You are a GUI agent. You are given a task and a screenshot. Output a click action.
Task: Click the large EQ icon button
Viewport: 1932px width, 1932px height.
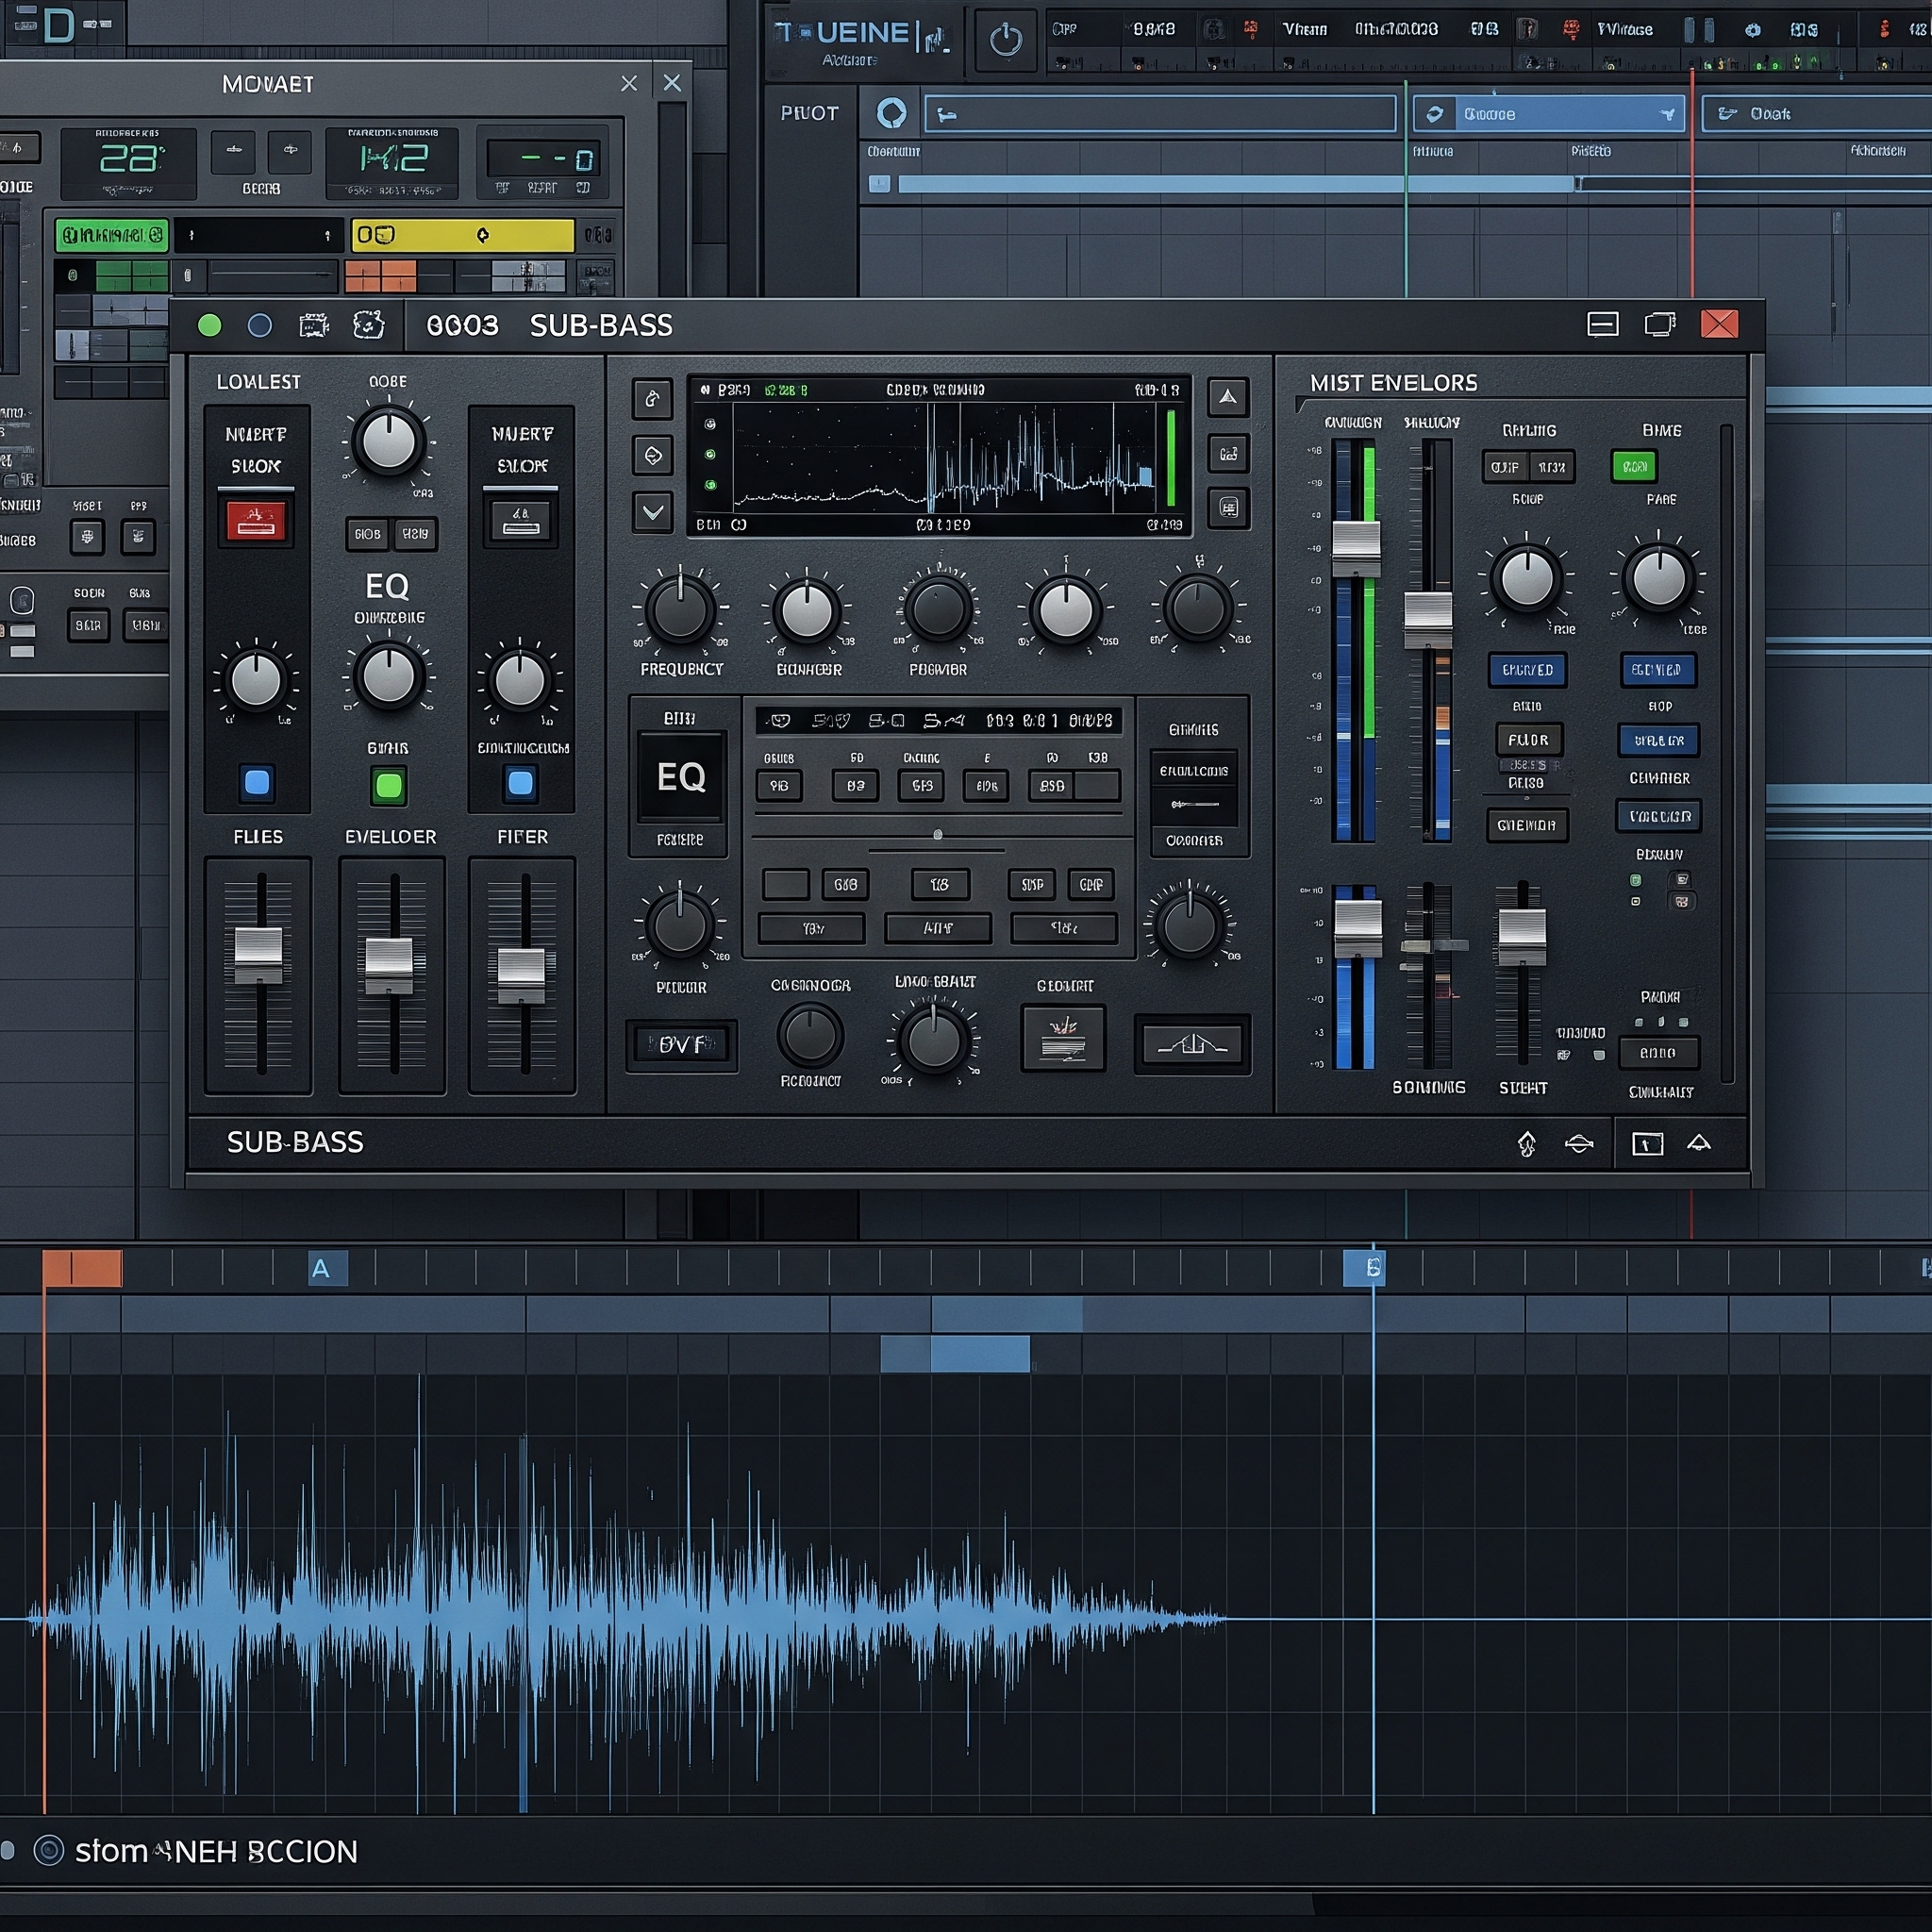tap(680, 777)
